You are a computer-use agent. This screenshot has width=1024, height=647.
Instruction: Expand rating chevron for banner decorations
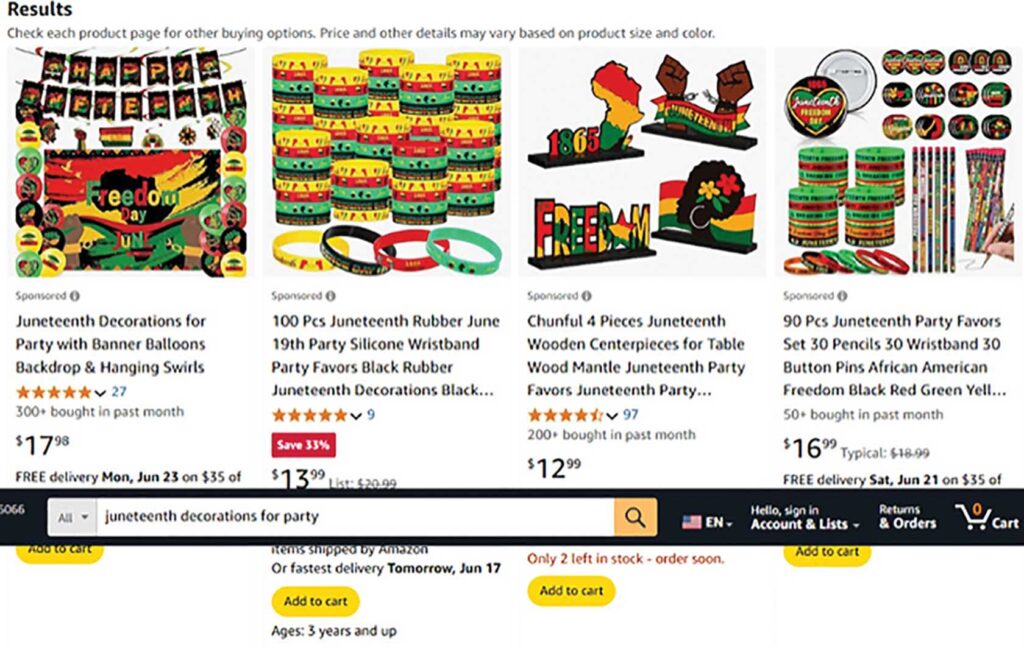[100, 393]
